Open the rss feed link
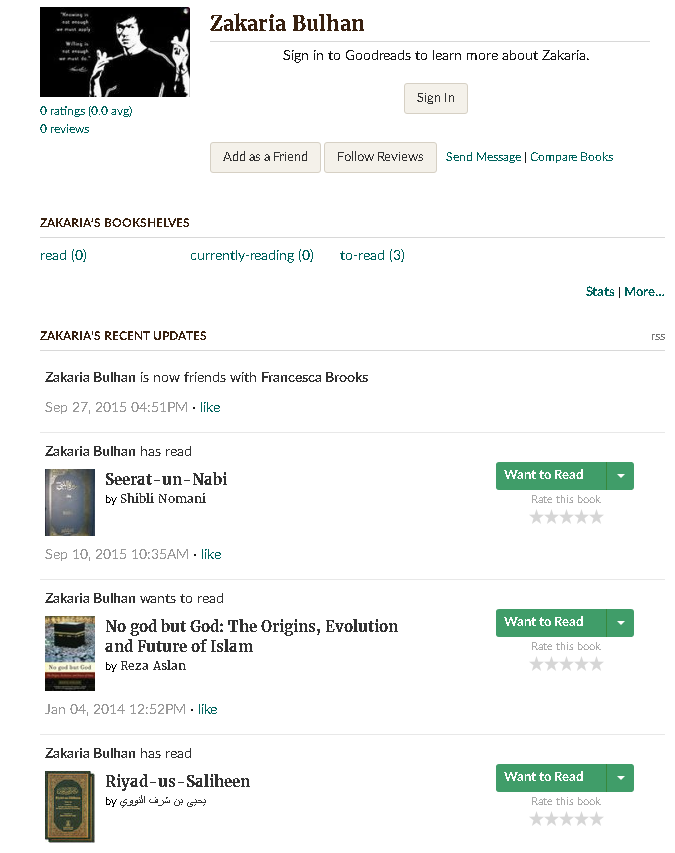Viewport: 675px width, 853px height. point(657,336)
